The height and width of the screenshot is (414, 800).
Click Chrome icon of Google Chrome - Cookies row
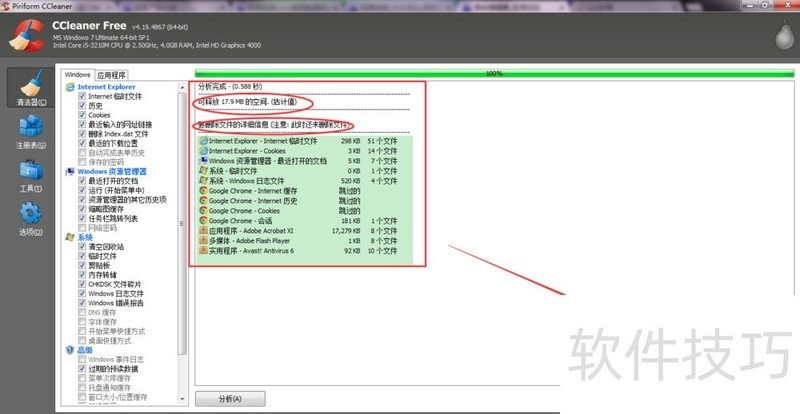(x=204, y=210)
